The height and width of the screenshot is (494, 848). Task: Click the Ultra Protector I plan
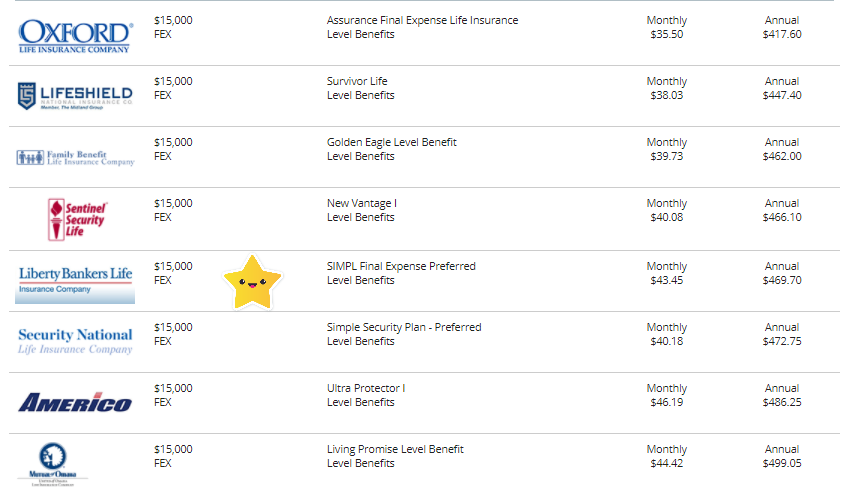click(x=365, y=388)
